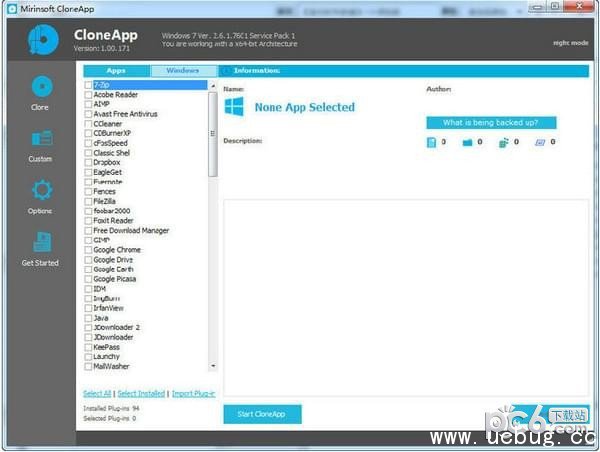Open the Options gear icon

42,190
